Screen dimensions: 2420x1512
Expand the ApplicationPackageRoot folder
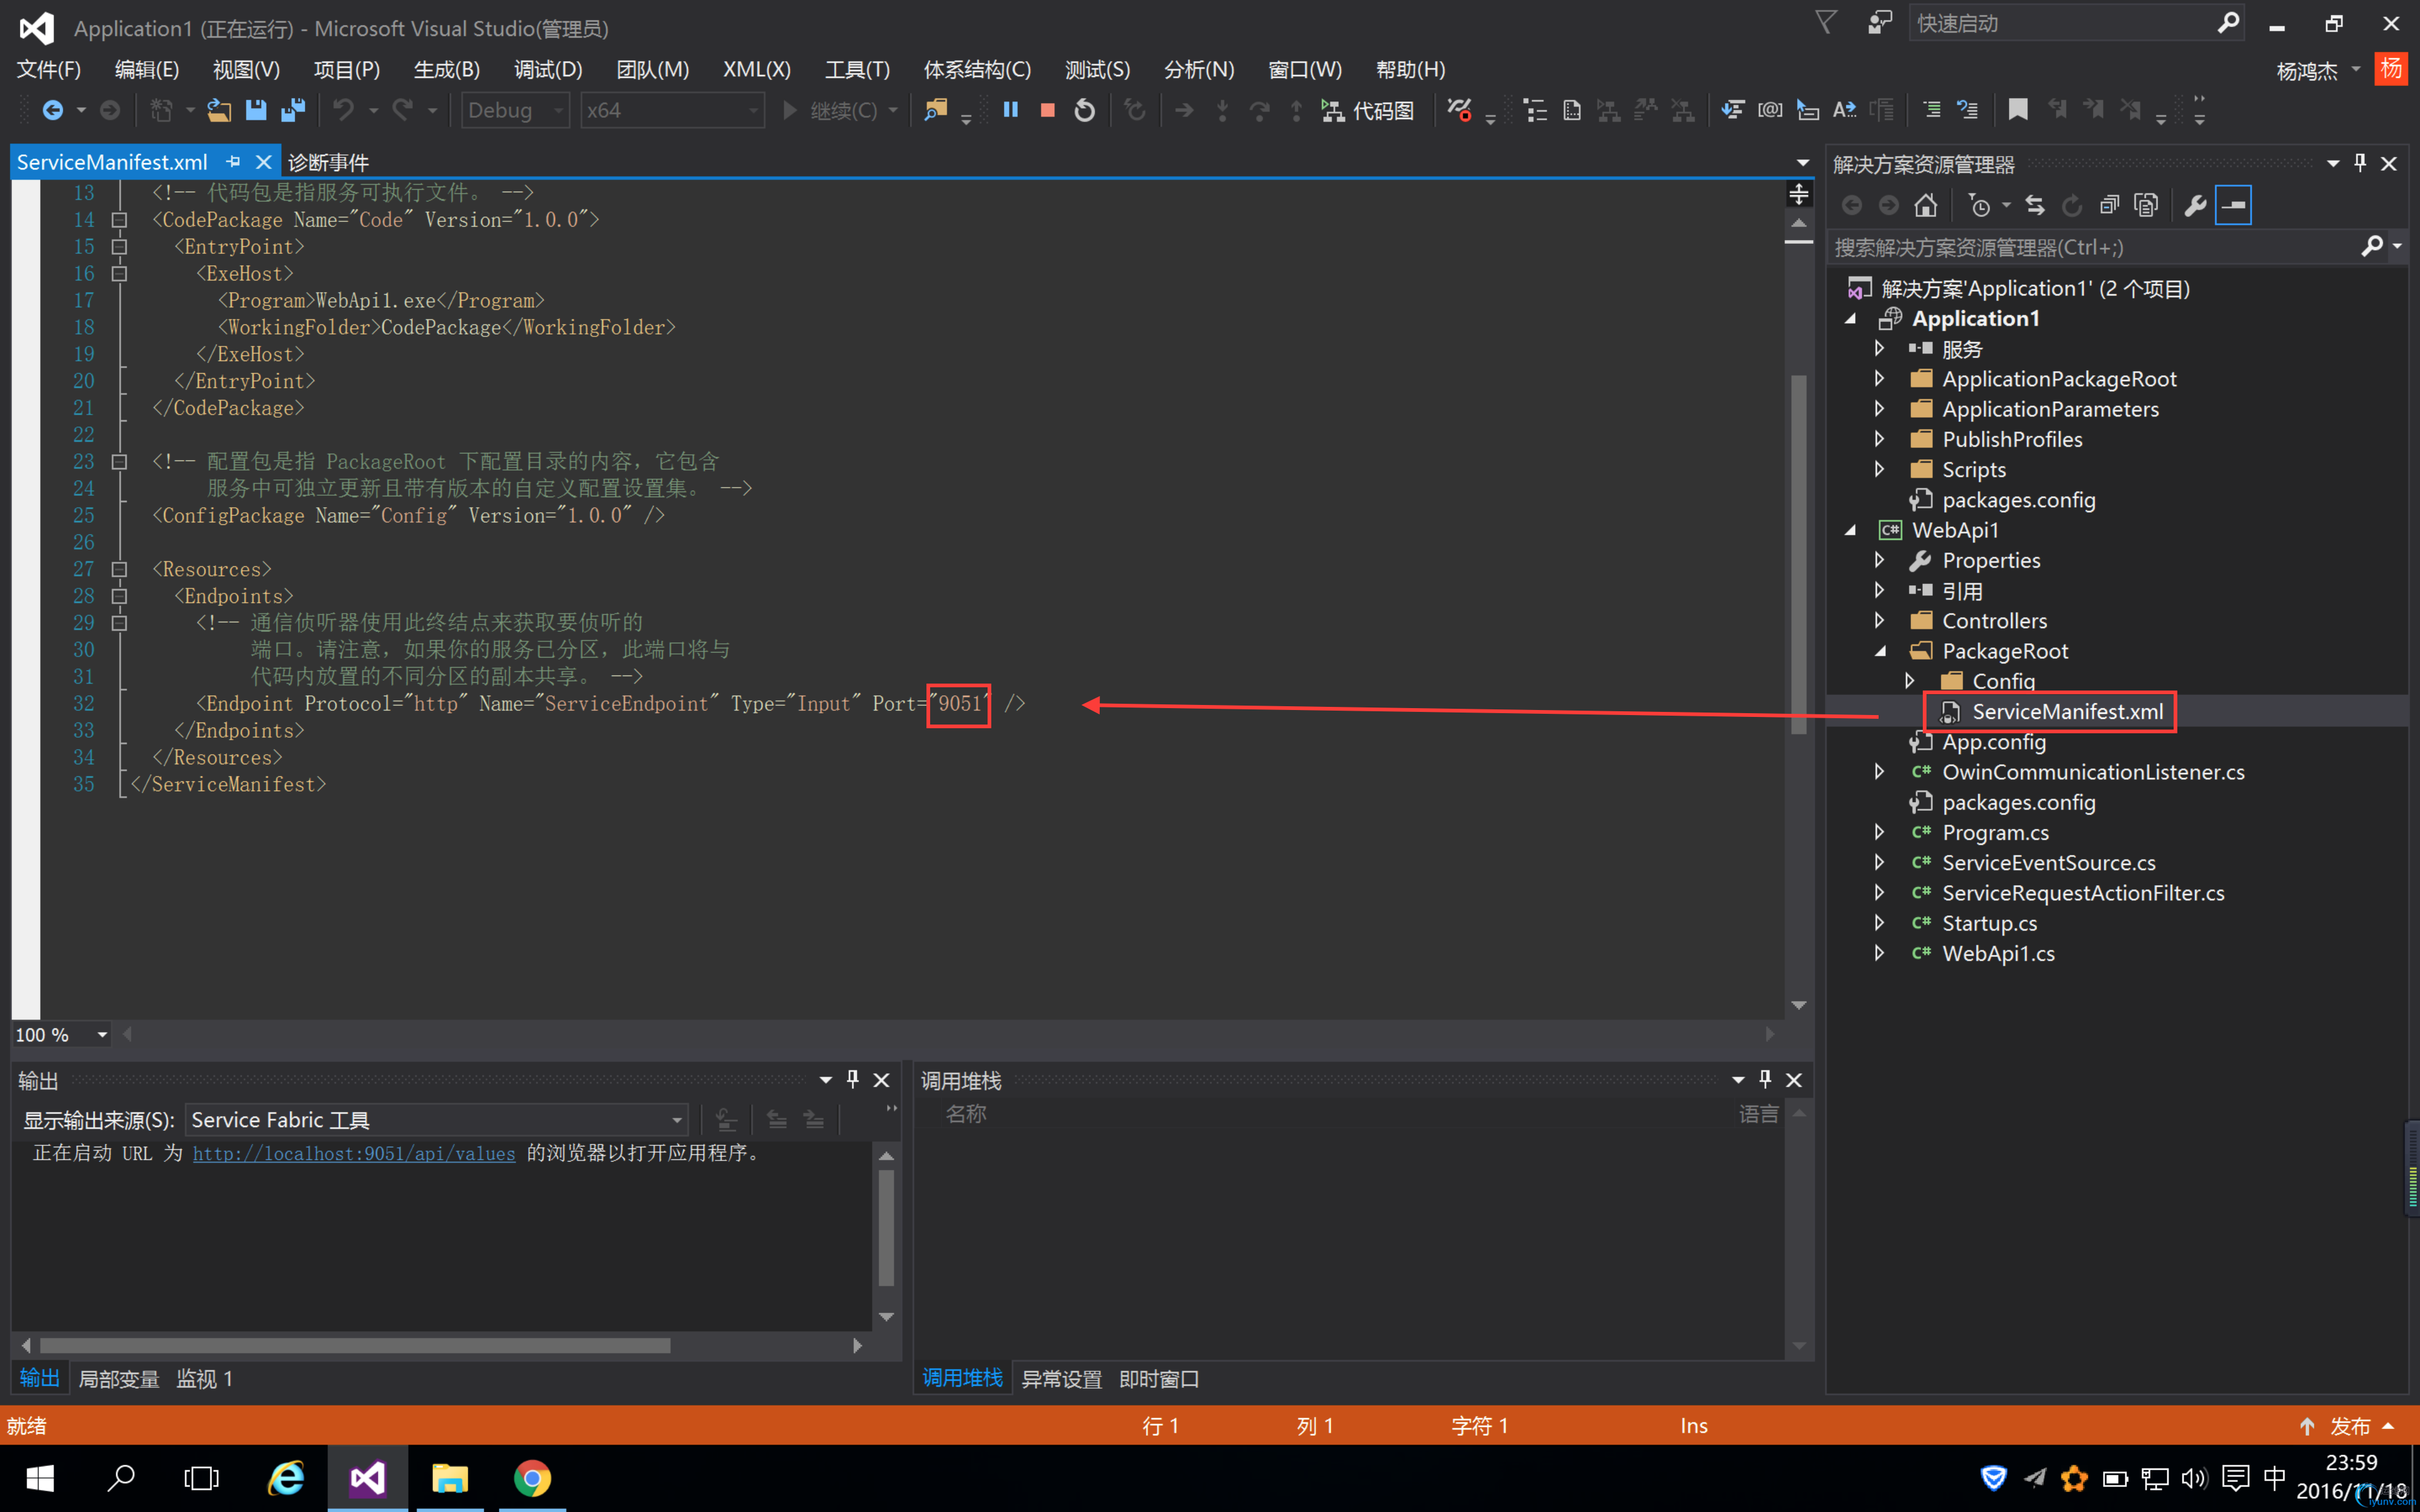1880,379
